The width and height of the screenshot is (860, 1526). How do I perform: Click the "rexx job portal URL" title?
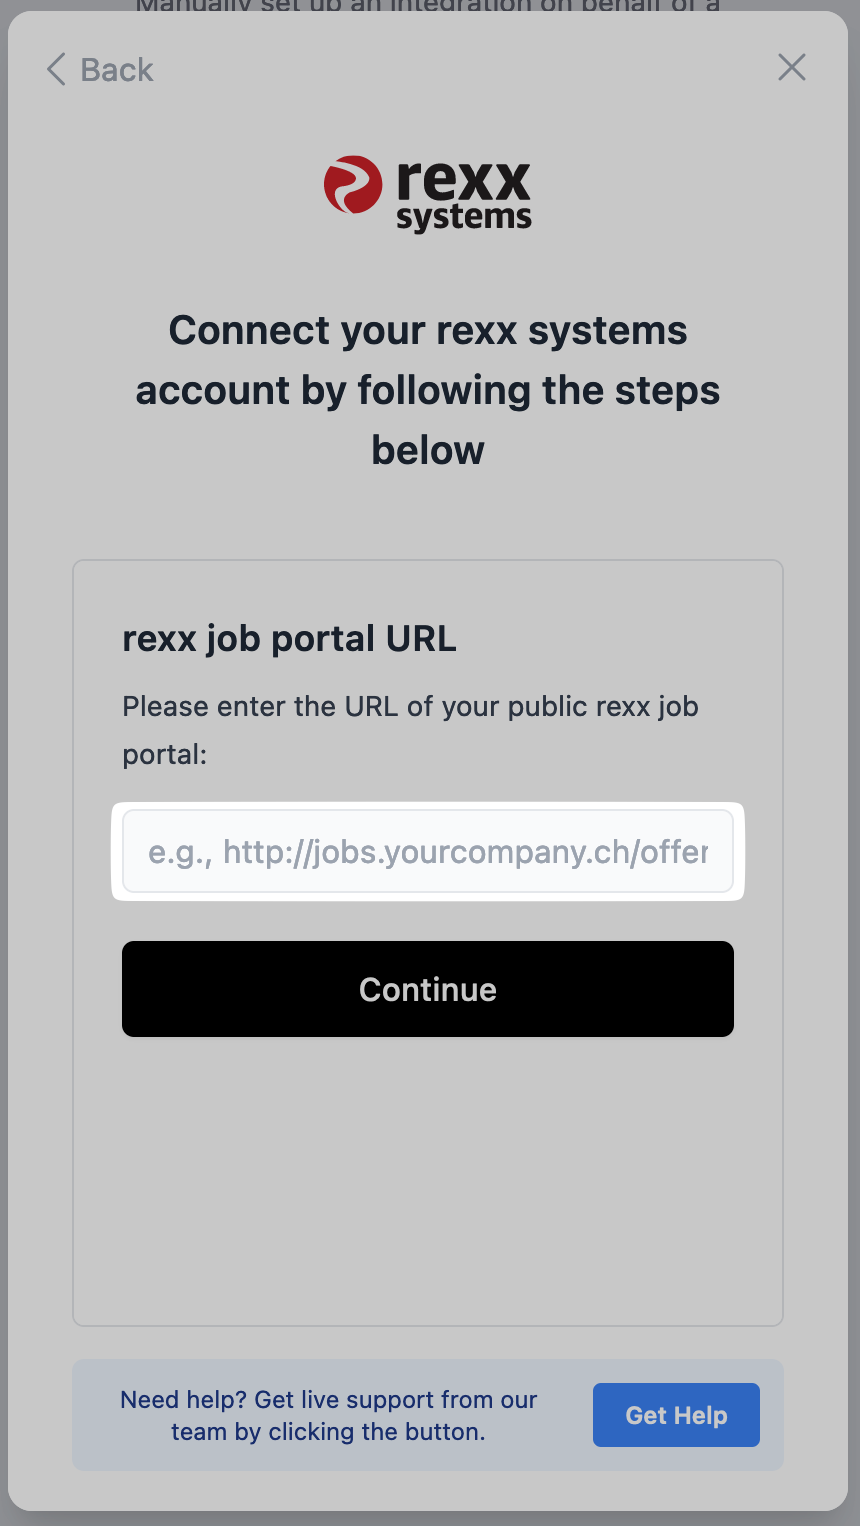click(x=289, y=638)
